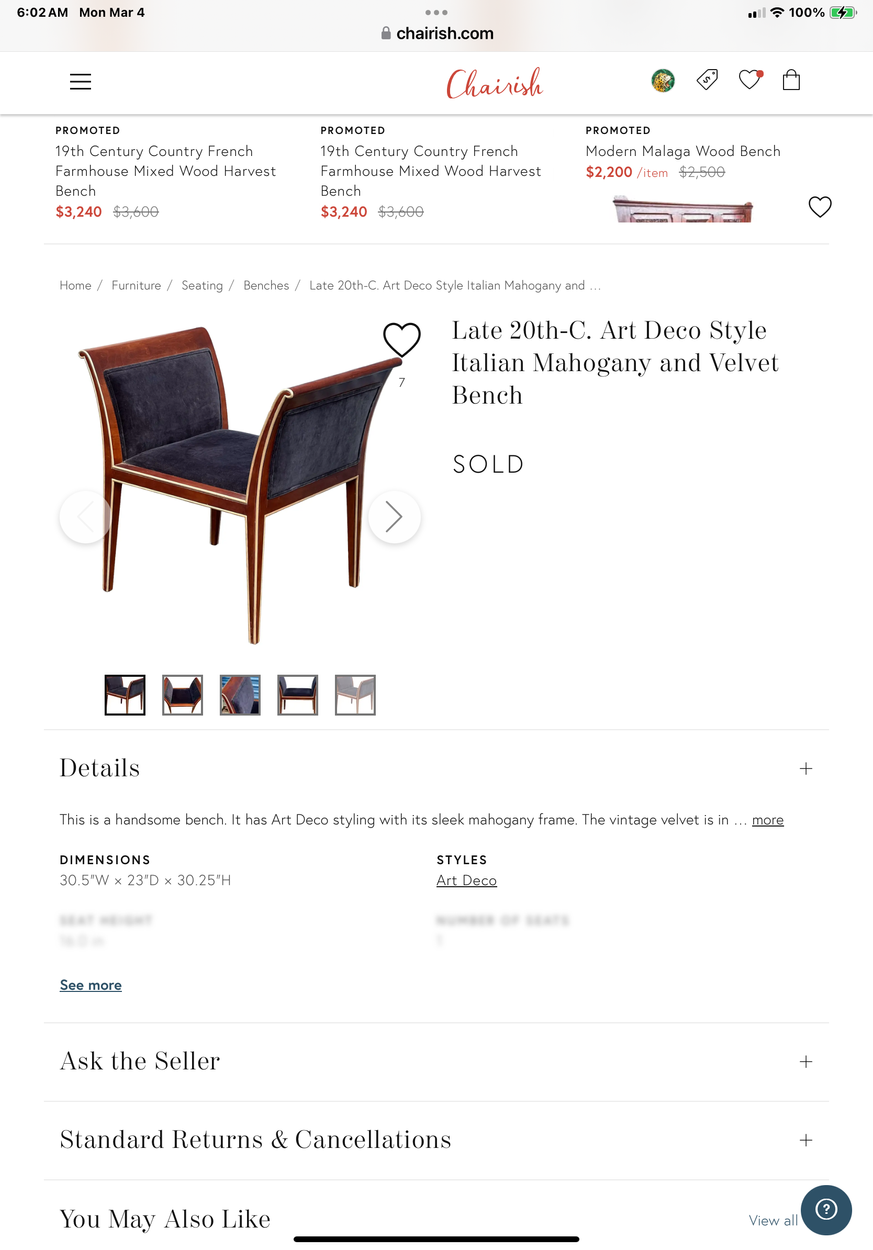873x1250 pixels.
Task: Expand Standard Returns & Cancellations section
Action: click(x=806, y=1141)
